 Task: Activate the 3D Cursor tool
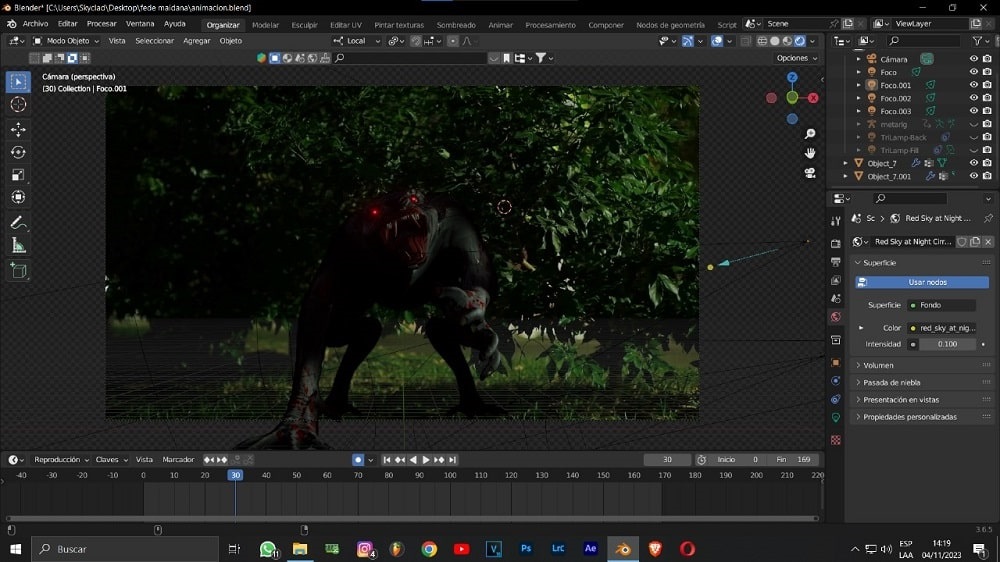(18, 104)
